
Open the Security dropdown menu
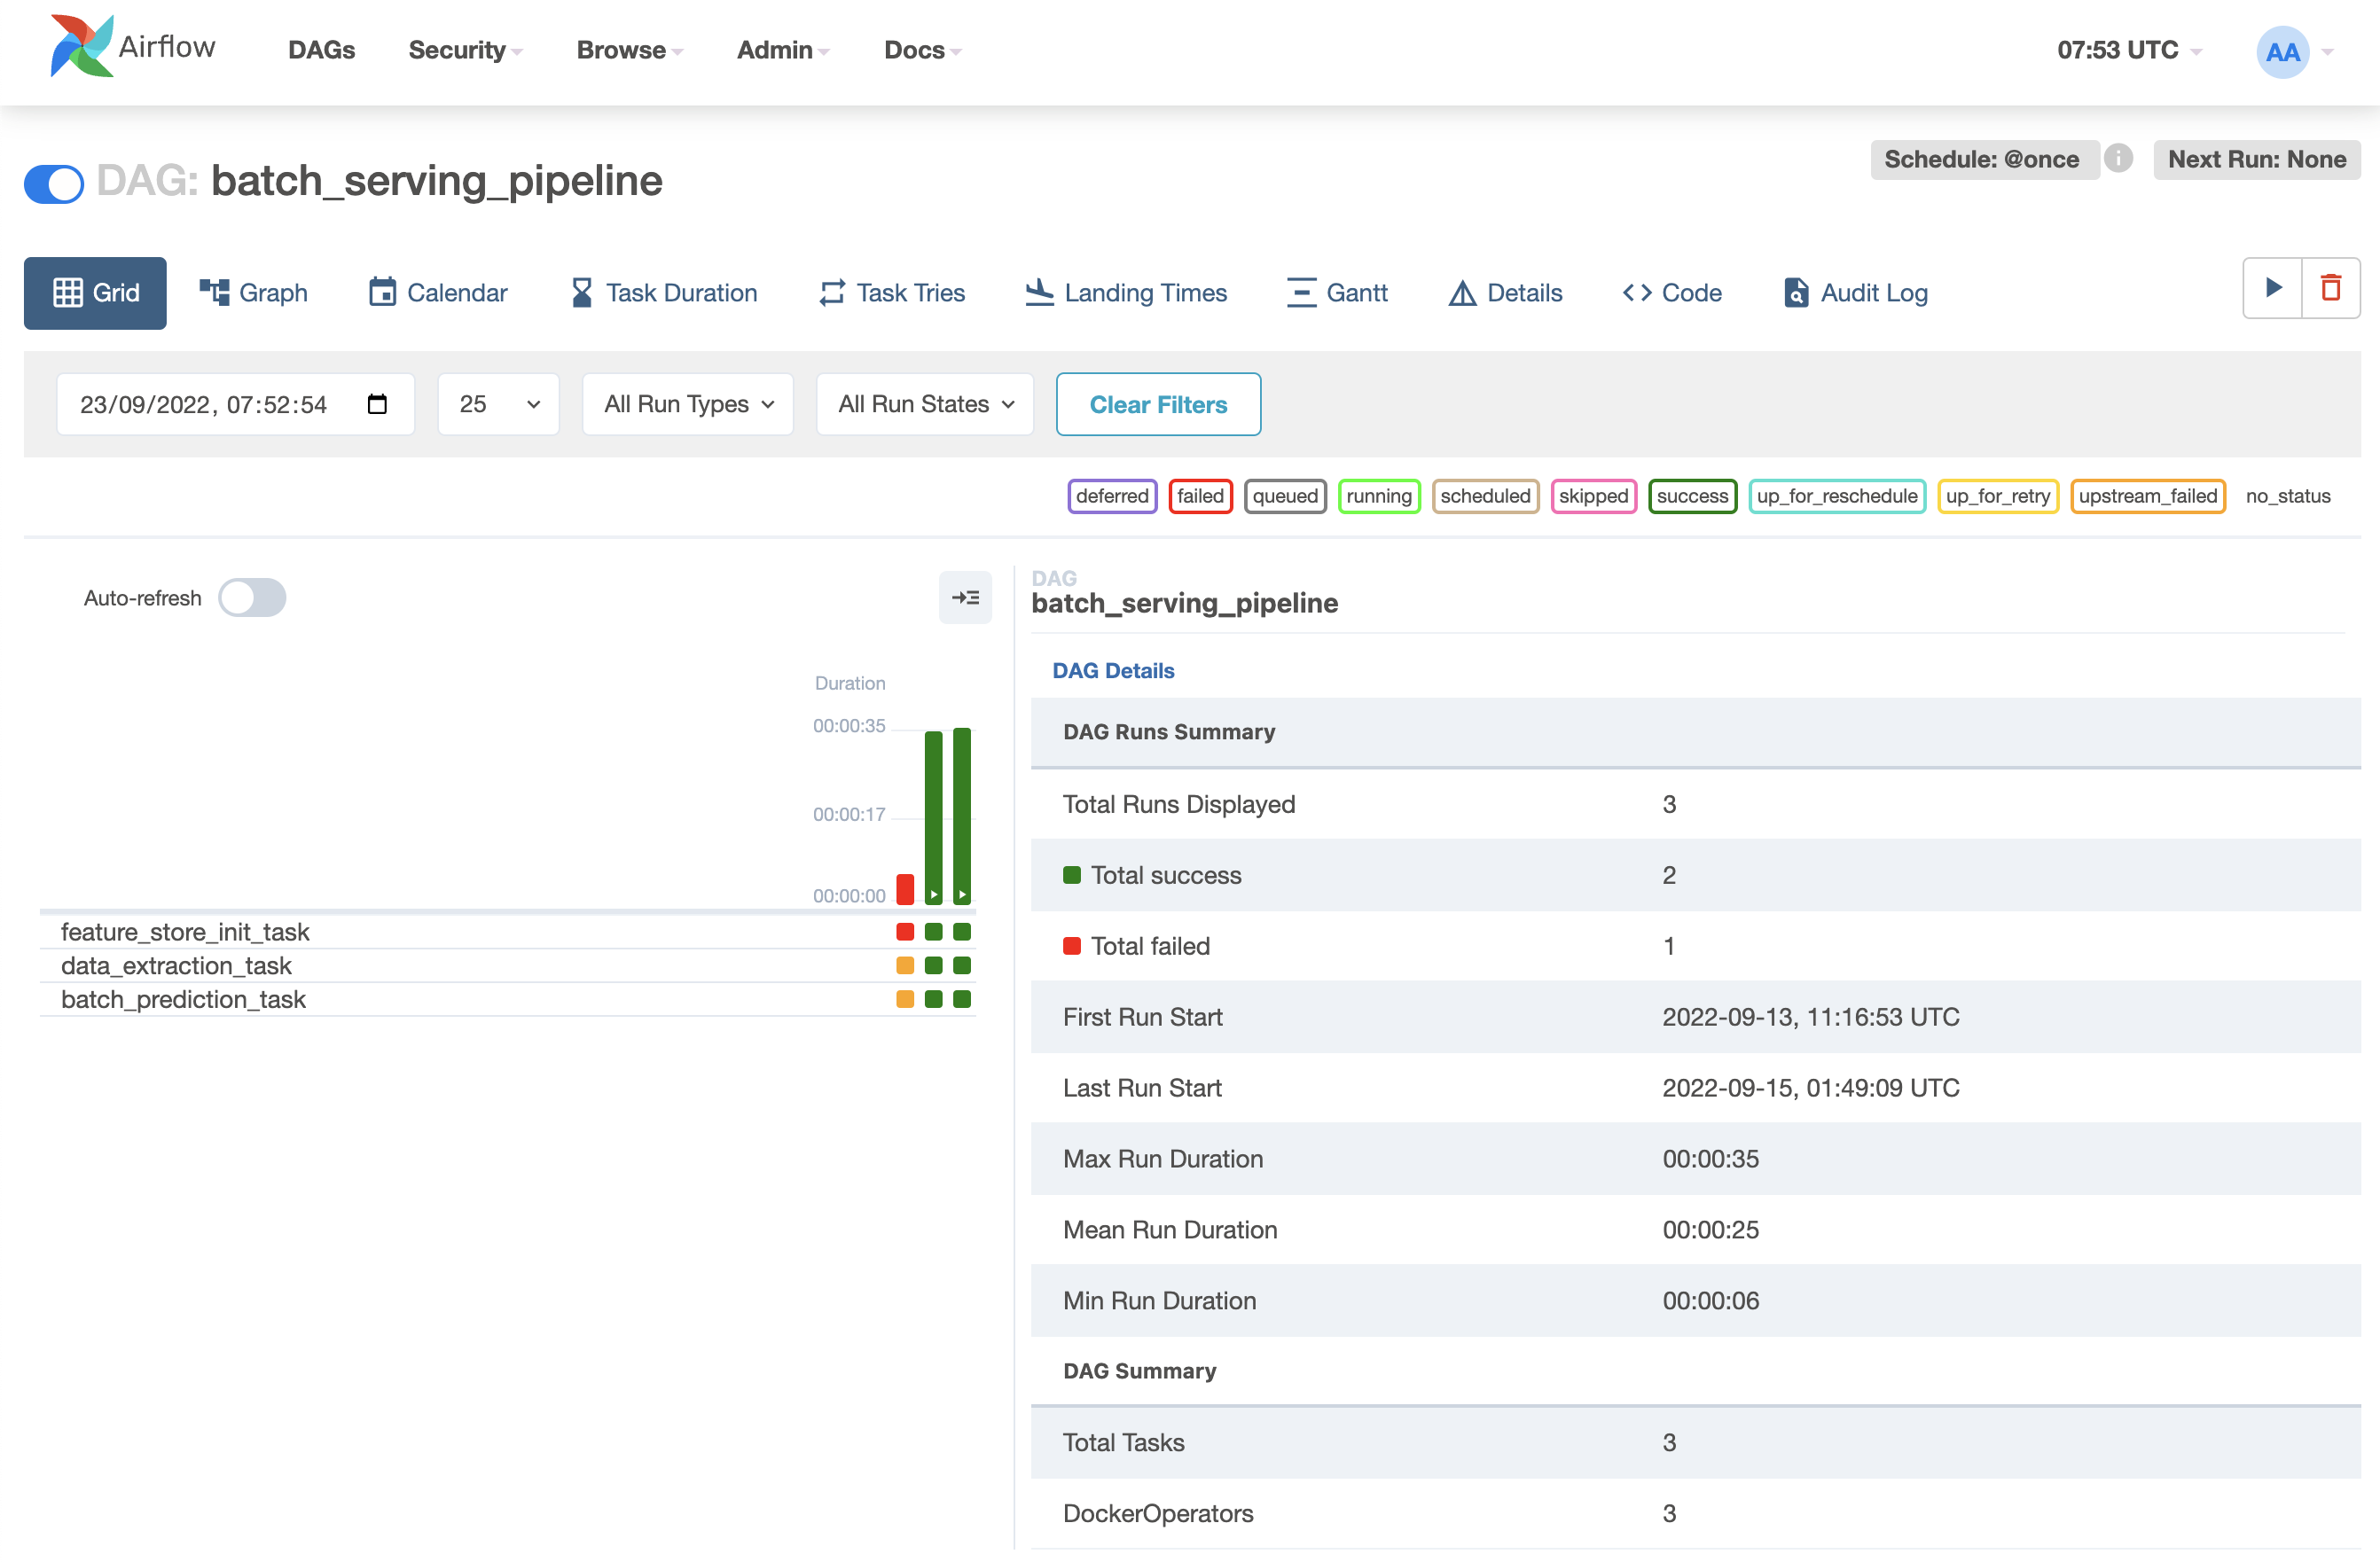(x=465, y=50)
